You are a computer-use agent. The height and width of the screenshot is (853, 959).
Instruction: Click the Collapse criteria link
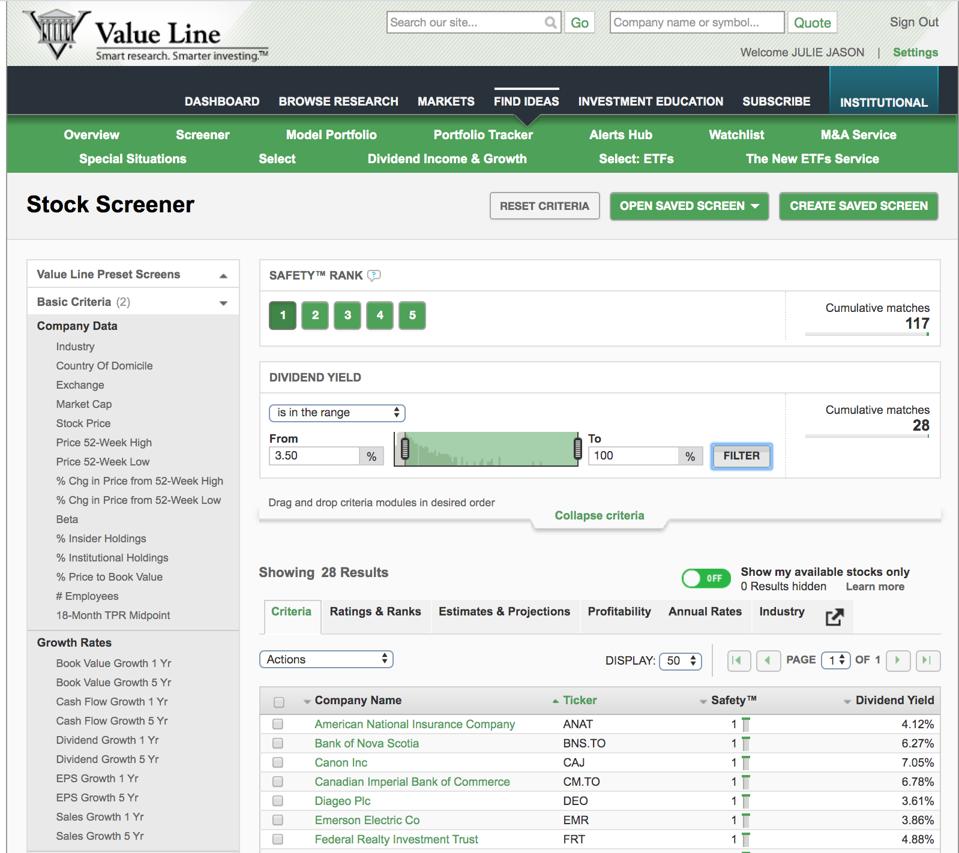pos(599,516)
